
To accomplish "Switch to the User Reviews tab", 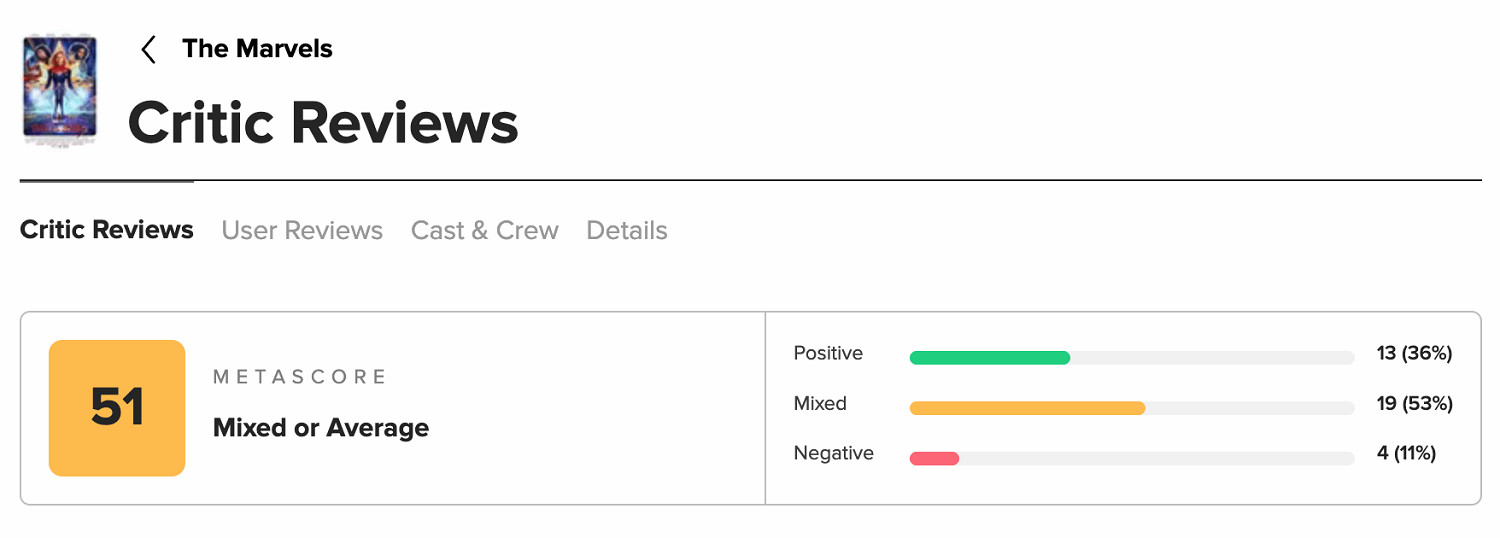I will 302,231.
